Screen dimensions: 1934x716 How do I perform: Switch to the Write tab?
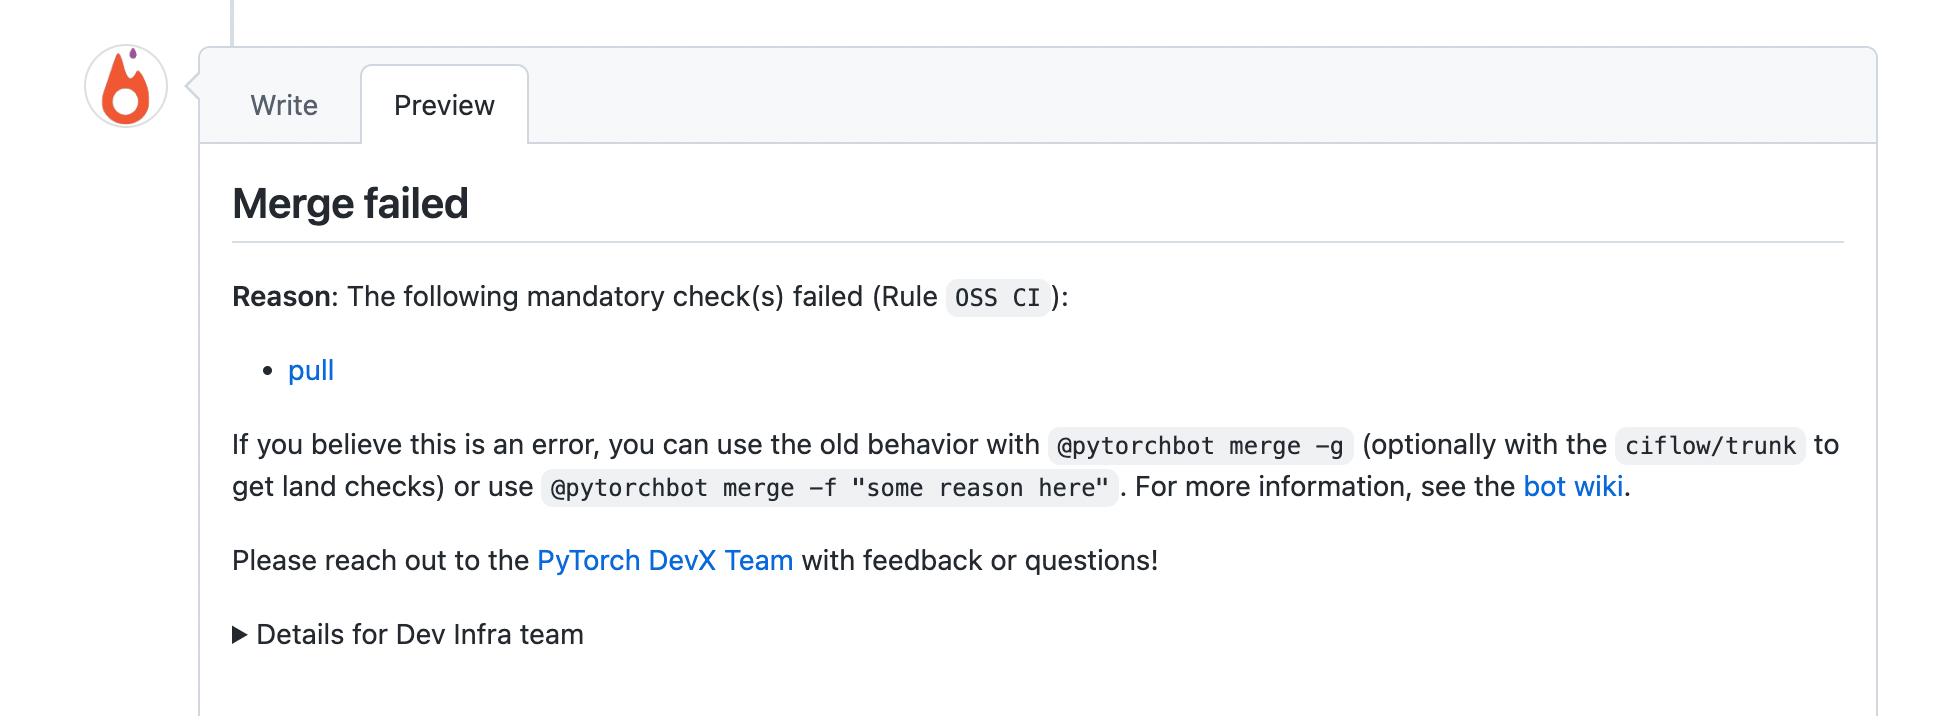click(284, 105)
